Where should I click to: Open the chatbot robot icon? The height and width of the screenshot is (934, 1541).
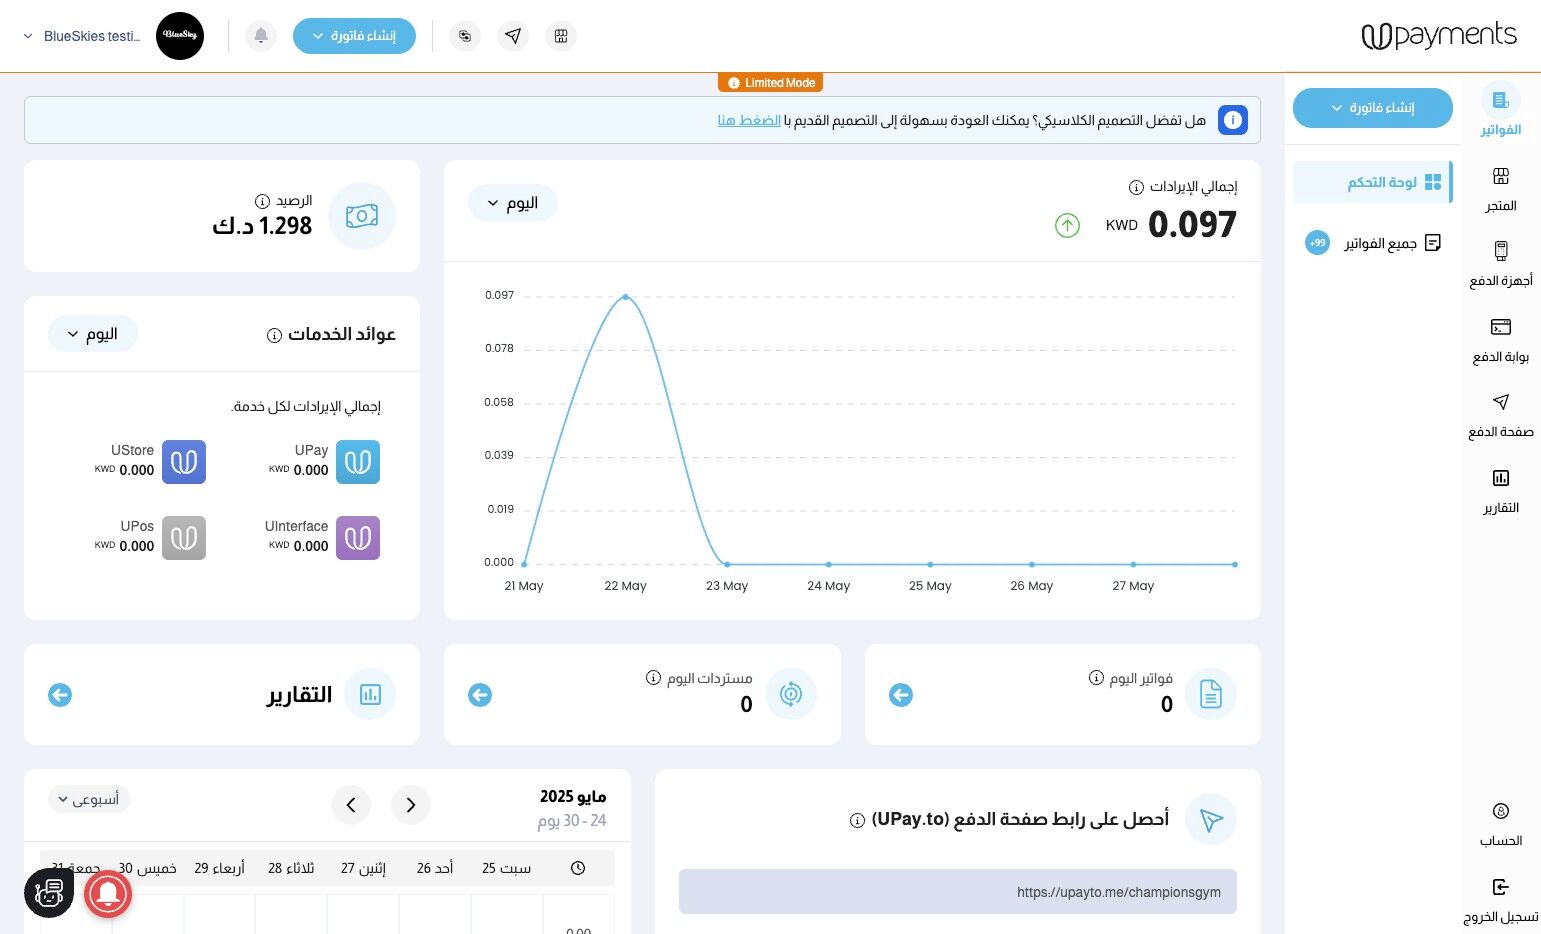(49, 893)
